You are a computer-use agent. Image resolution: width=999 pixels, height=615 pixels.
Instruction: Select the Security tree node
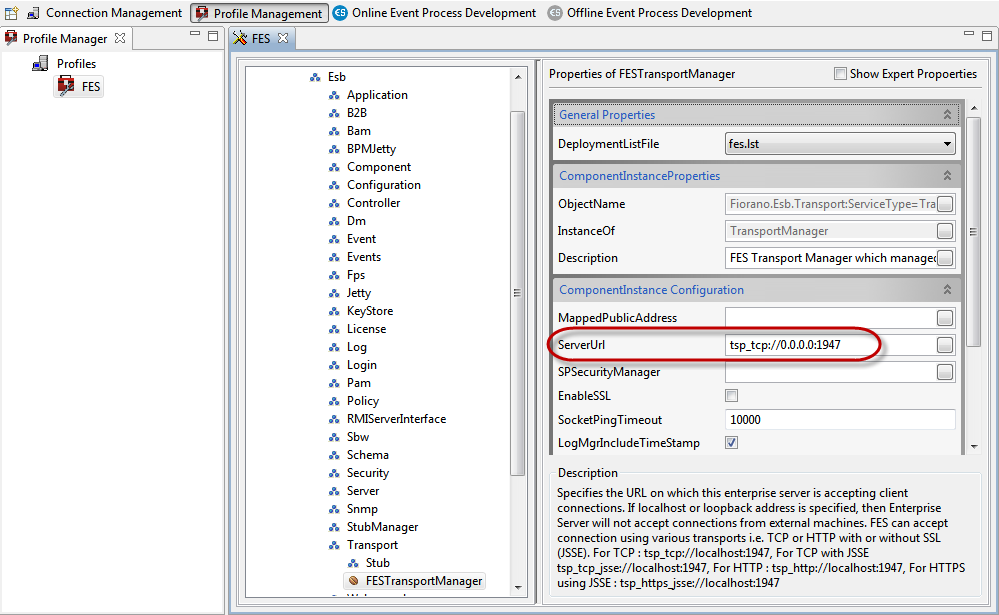point(368,473)
